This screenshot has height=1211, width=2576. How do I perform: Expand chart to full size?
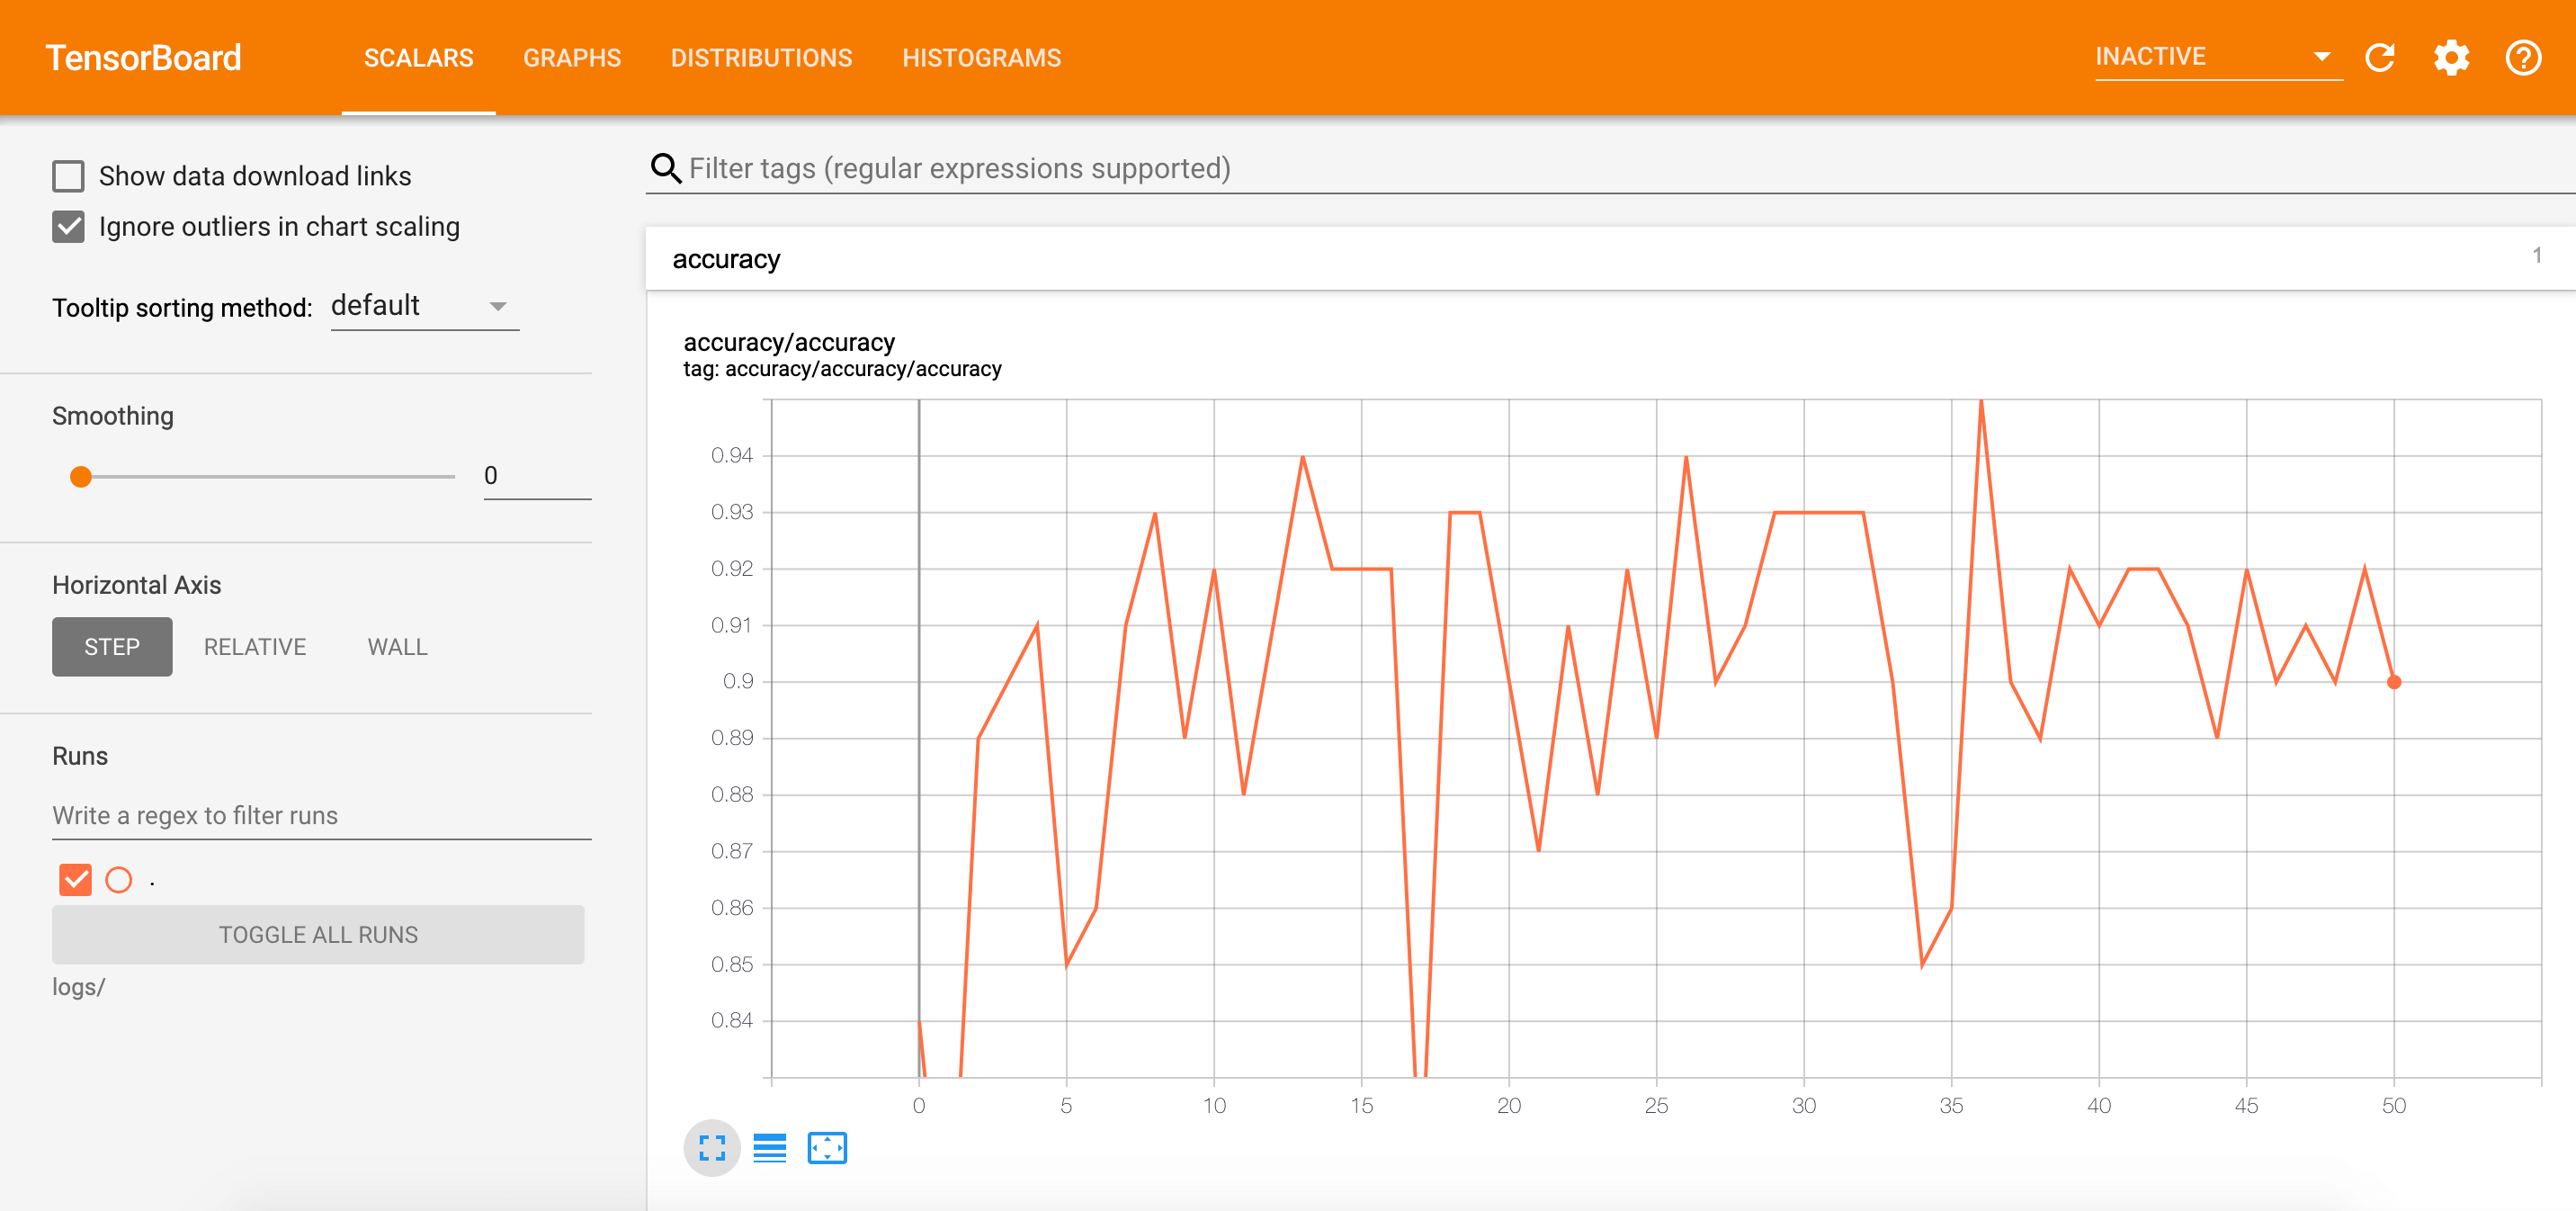click(x=712, y=1148)
